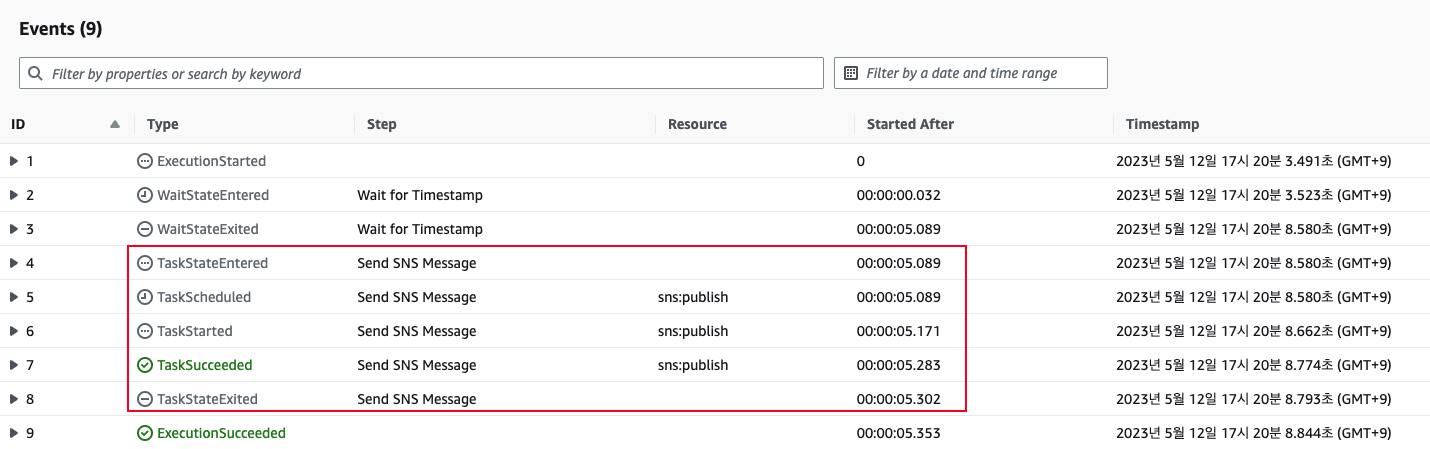Image resolution: width=1430 pixels, height=449 pixels.
Task: Click the ID column header
Action: point(18,124)
